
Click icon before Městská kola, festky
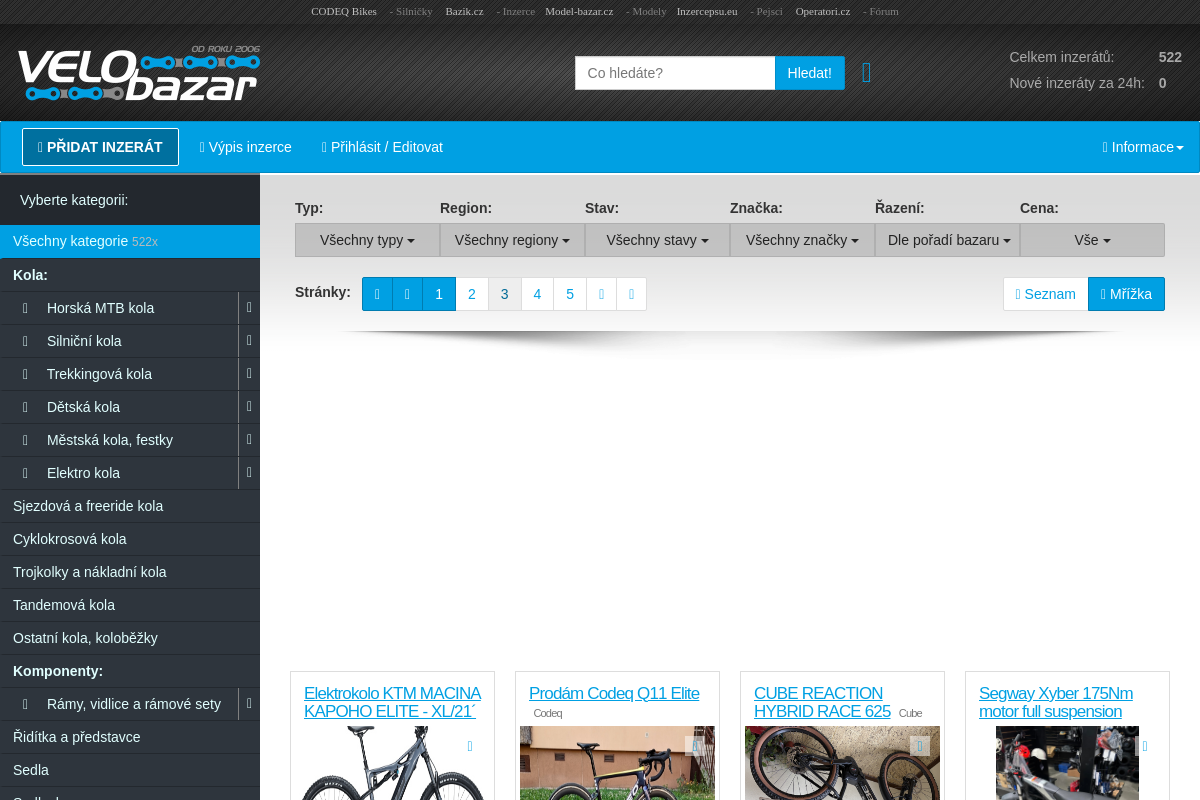(25, 440)
